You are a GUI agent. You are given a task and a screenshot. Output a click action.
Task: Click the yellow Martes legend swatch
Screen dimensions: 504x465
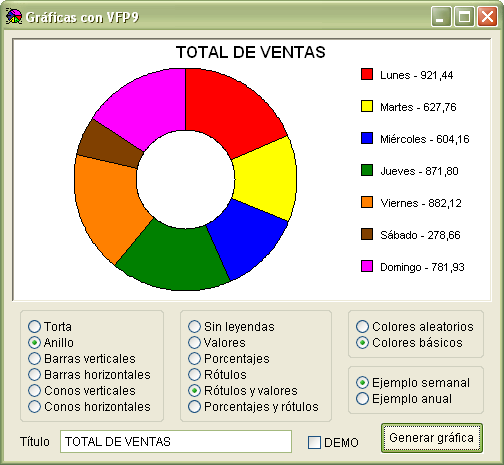coord(367,106)
